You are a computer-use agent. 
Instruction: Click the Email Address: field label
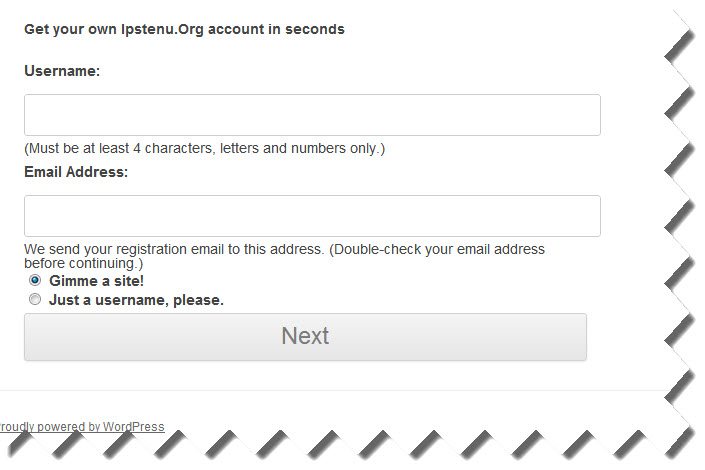(x=76, y=172)
